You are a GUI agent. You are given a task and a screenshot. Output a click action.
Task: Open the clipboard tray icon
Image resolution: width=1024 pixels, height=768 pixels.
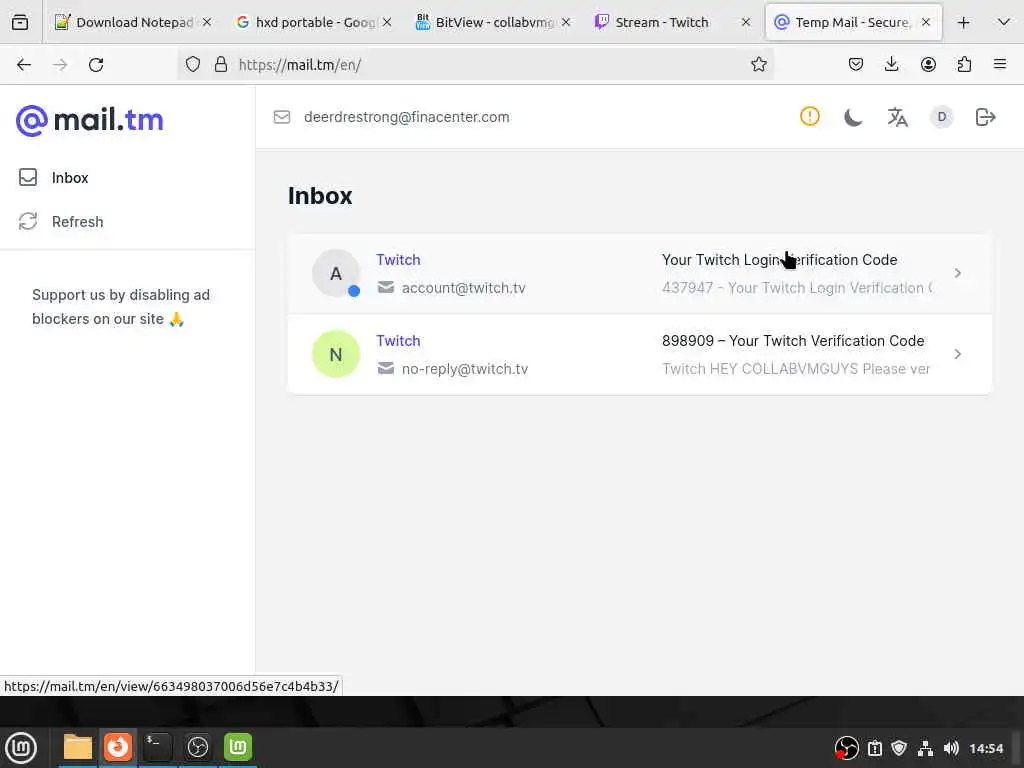pyautogui.click(x=875, y=748)
